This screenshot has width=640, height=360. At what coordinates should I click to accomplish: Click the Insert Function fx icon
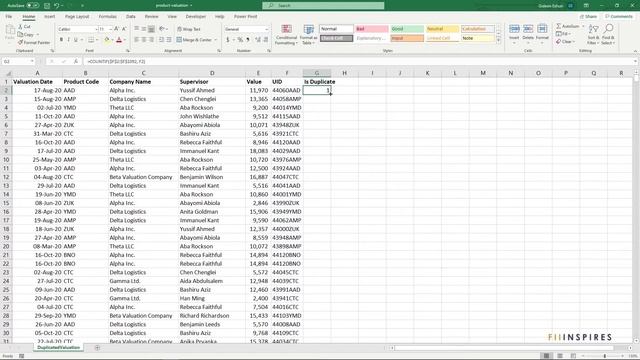[76, 61]
